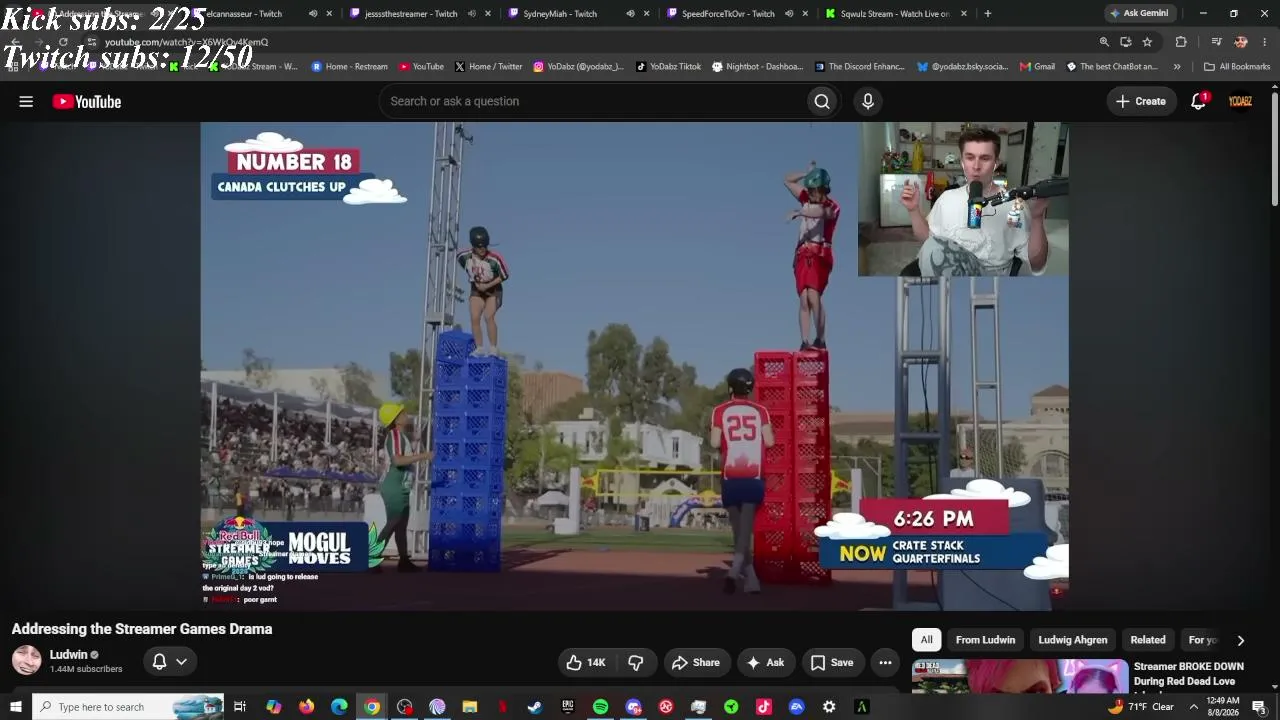Open Spotify from the taskbar
This screenshot has height=720, width=1280.
[600, 707]
